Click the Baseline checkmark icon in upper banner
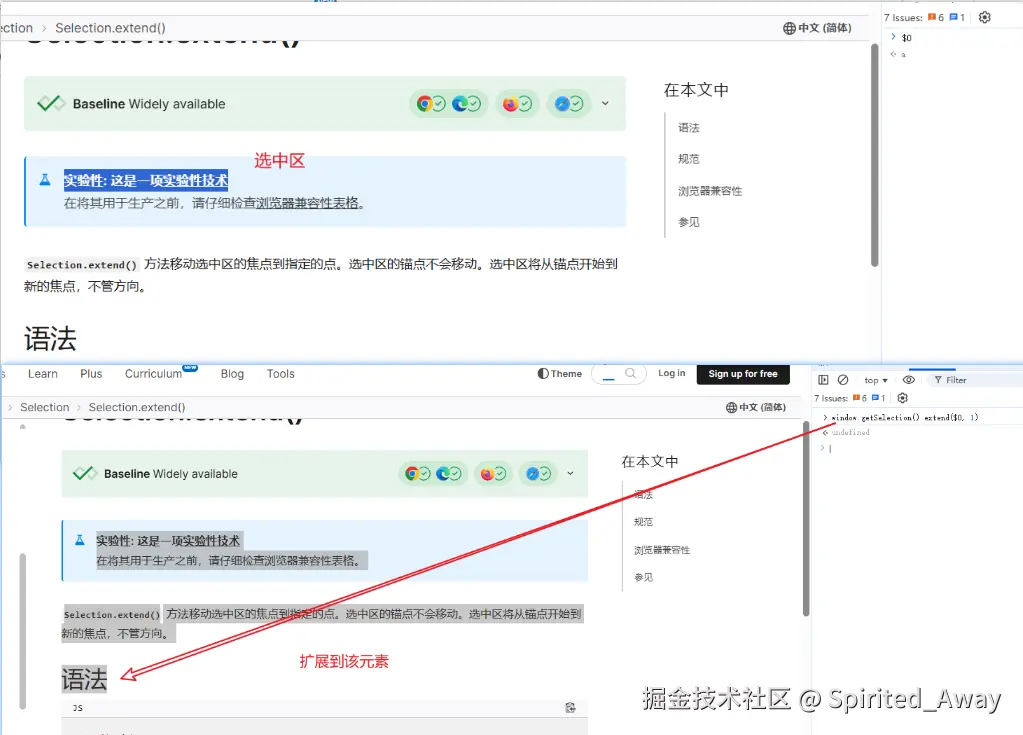The height and width of the screenshot is (735, 1023). pos(51,103)
